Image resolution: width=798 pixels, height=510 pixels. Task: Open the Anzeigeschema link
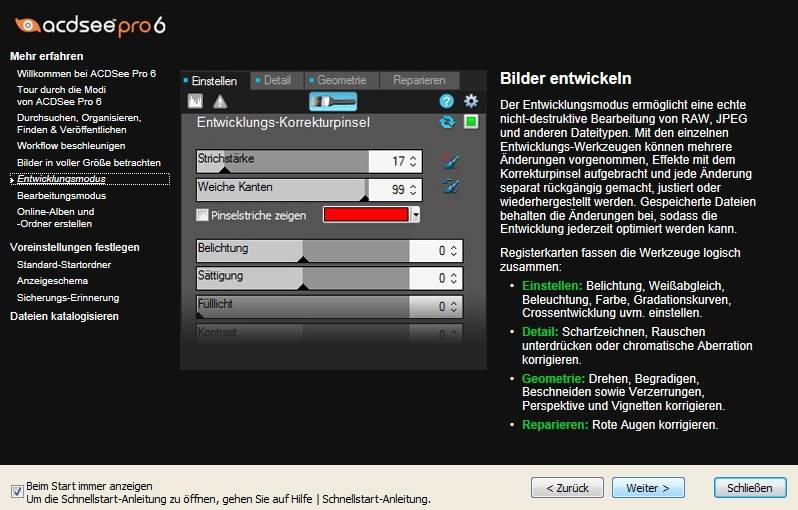(x=52, y=281)
